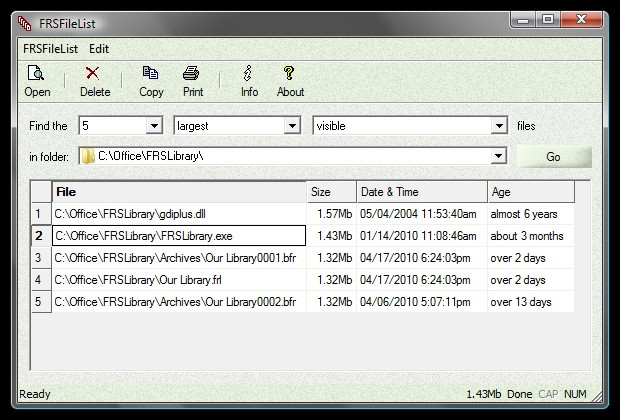Select the gdiplus.dll file path cell
This screenshot has width=620, height=420.
(x=179, y=214)
